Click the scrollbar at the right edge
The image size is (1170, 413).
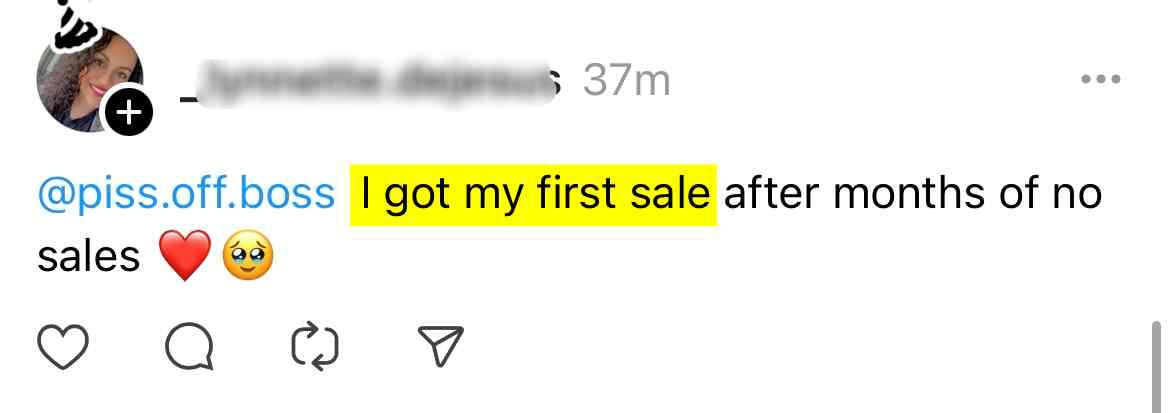pyautogui.click(x=1156, y=365)
